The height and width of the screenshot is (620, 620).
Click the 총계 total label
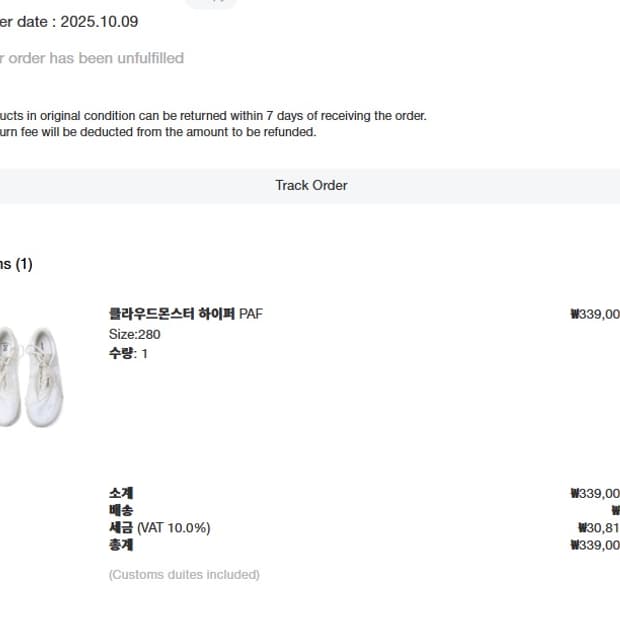click(121, 545)
